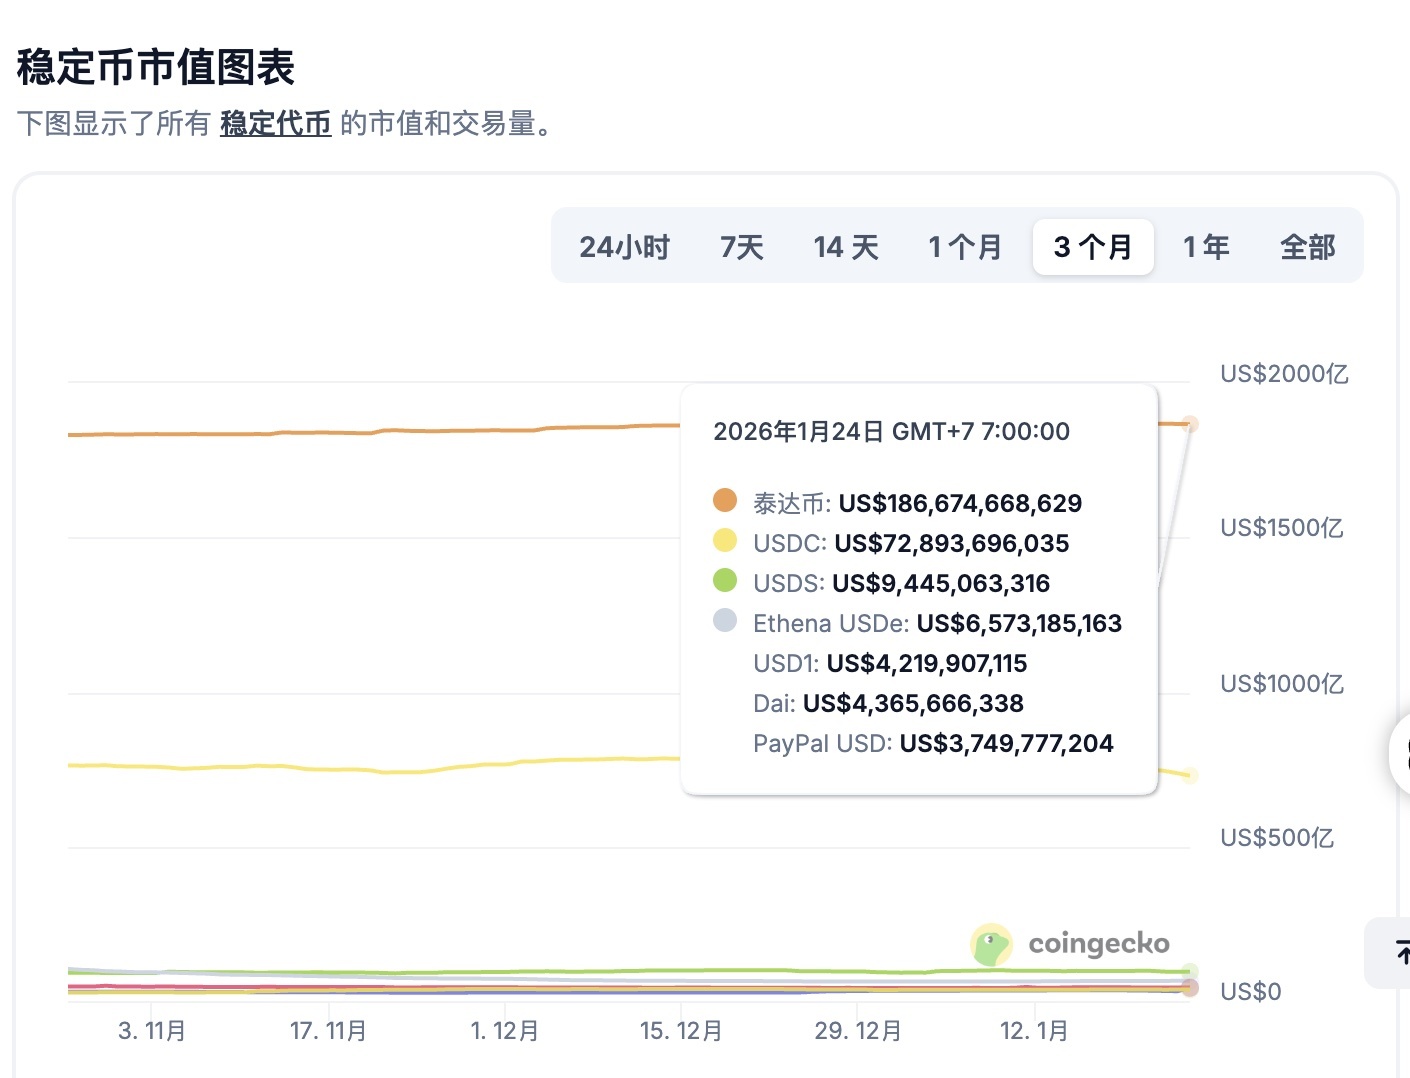This screenshot has height=1078, width=1410.
Task: Click the 29. 12月 date label
Action: 858,1031
